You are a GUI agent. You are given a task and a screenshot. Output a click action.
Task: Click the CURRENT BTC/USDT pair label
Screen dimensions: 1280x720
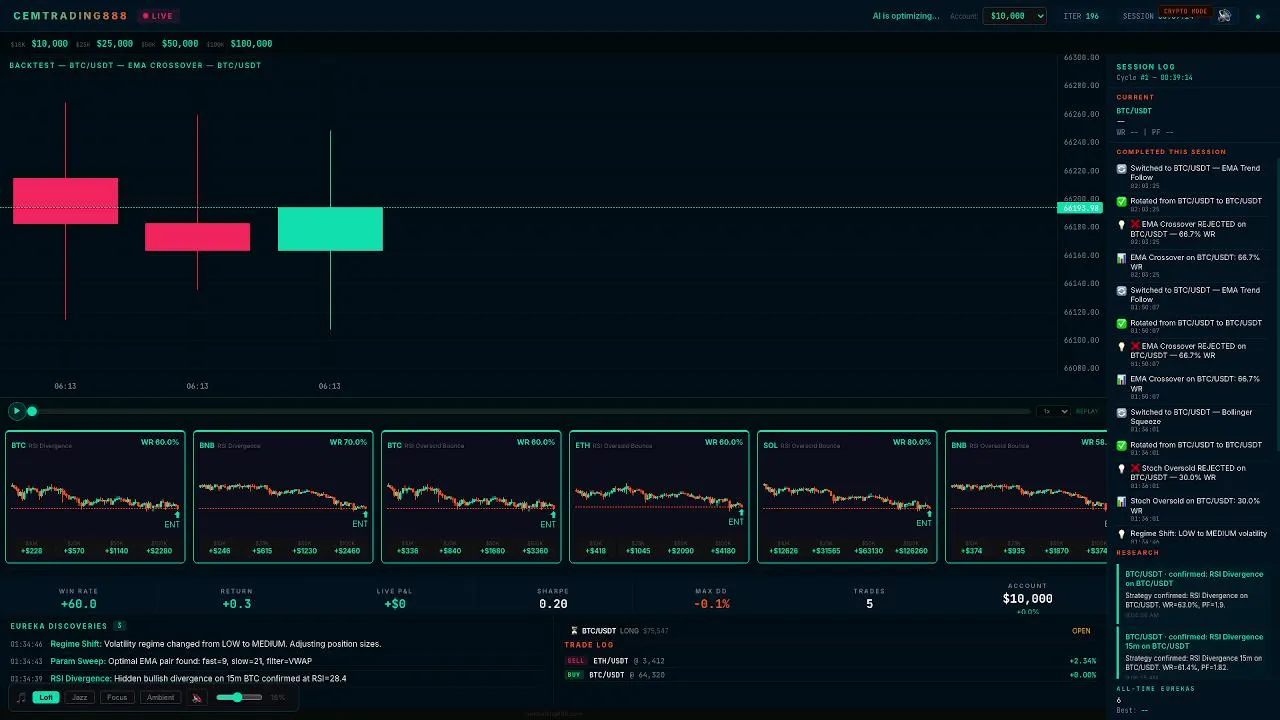click(x=1134, y=111)
